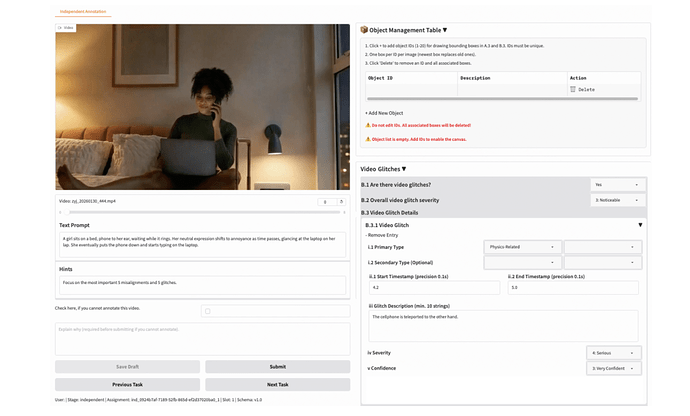Change the Severity '4: Serious' dropdown
The image size is (690, 416).
615,353
